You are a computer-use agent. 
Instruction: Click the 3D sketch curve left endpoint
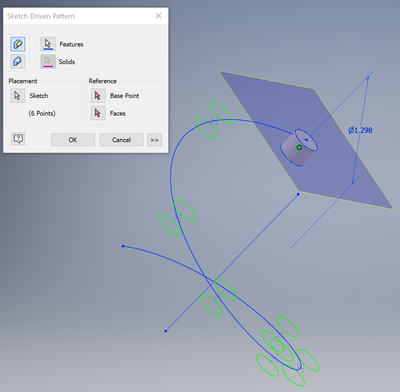(123, 246)
